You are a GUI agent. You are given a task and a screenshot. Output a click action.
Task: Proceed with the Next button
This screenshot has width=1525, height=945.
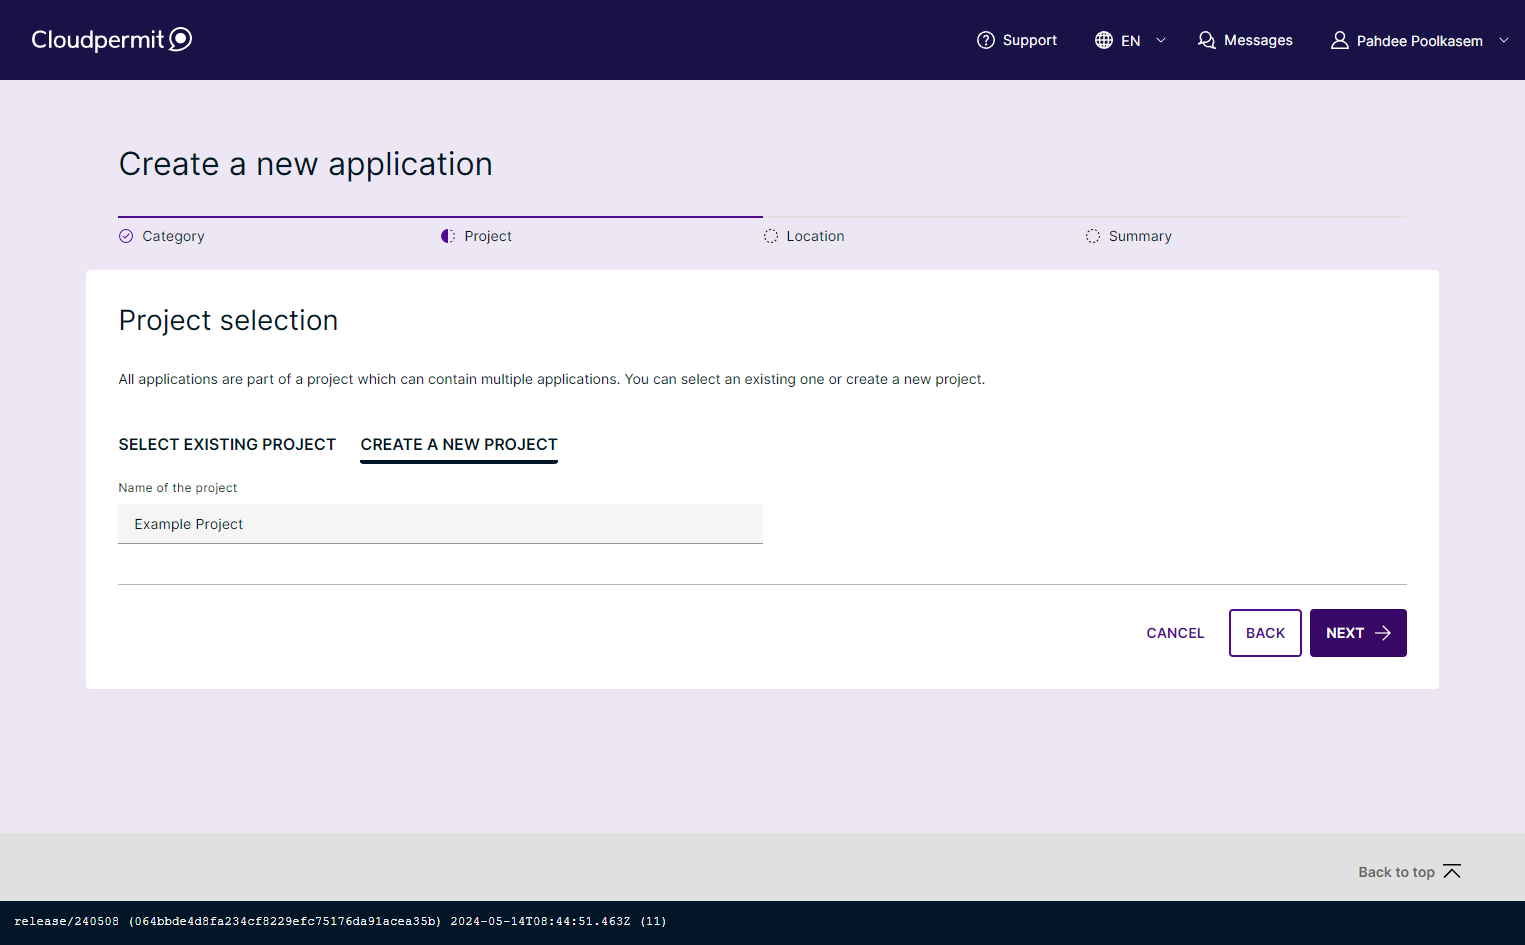(1358, 633)
